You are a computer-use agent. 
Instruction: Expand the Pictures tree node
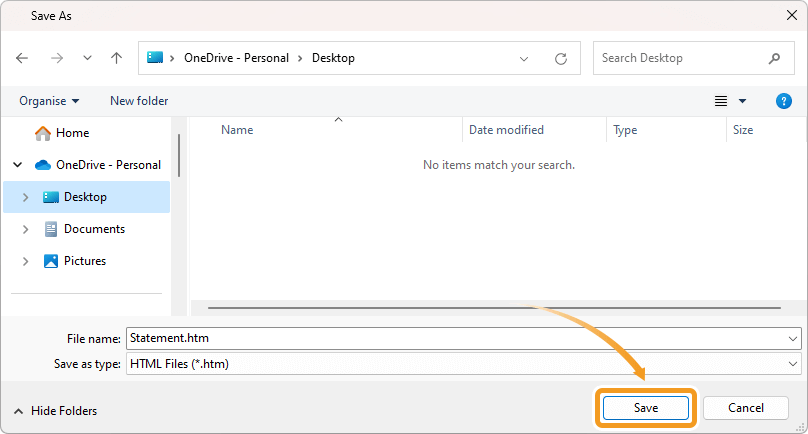(25, 261)
